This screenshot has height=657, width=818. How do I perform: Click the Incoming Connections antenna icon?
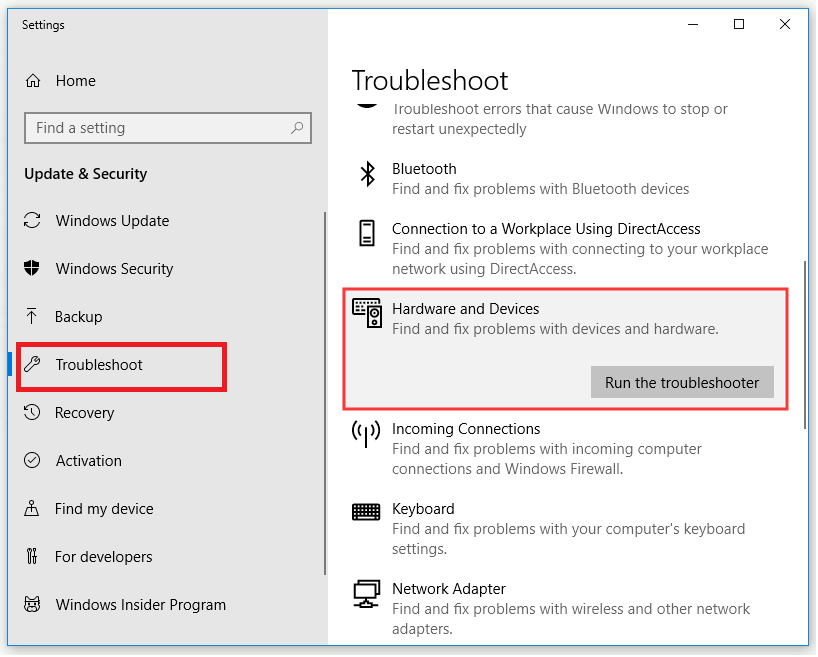coord(366,434)
